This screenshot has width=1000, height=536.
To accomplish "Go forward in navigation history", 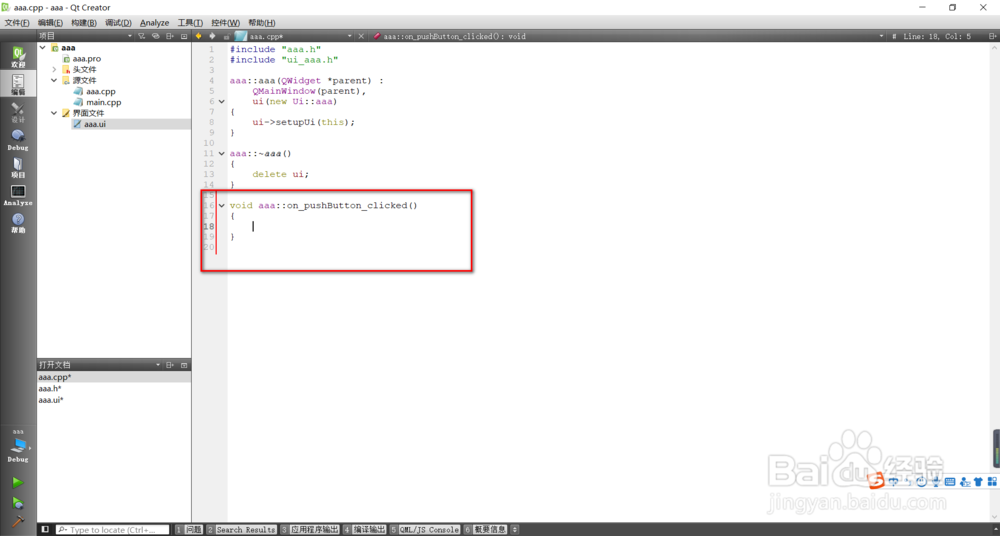I will (212, 36).
